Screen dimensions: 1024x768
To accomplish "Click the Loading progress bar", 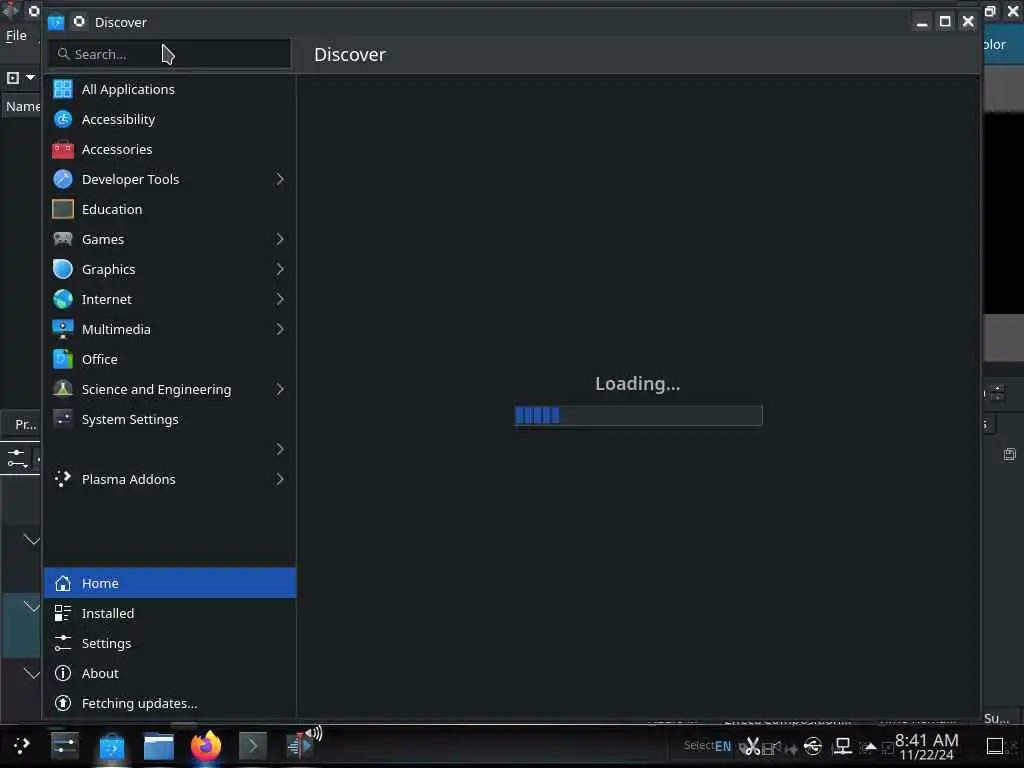I will (x=638, y=415).
